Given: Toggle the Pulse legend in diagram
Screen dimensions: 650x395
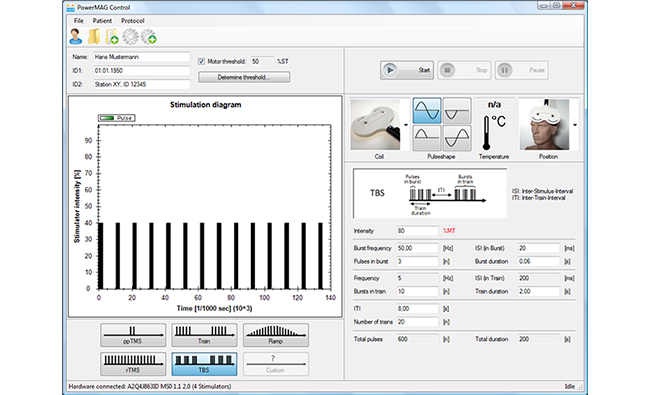Looking at the screenshot, I should [116, 118].
